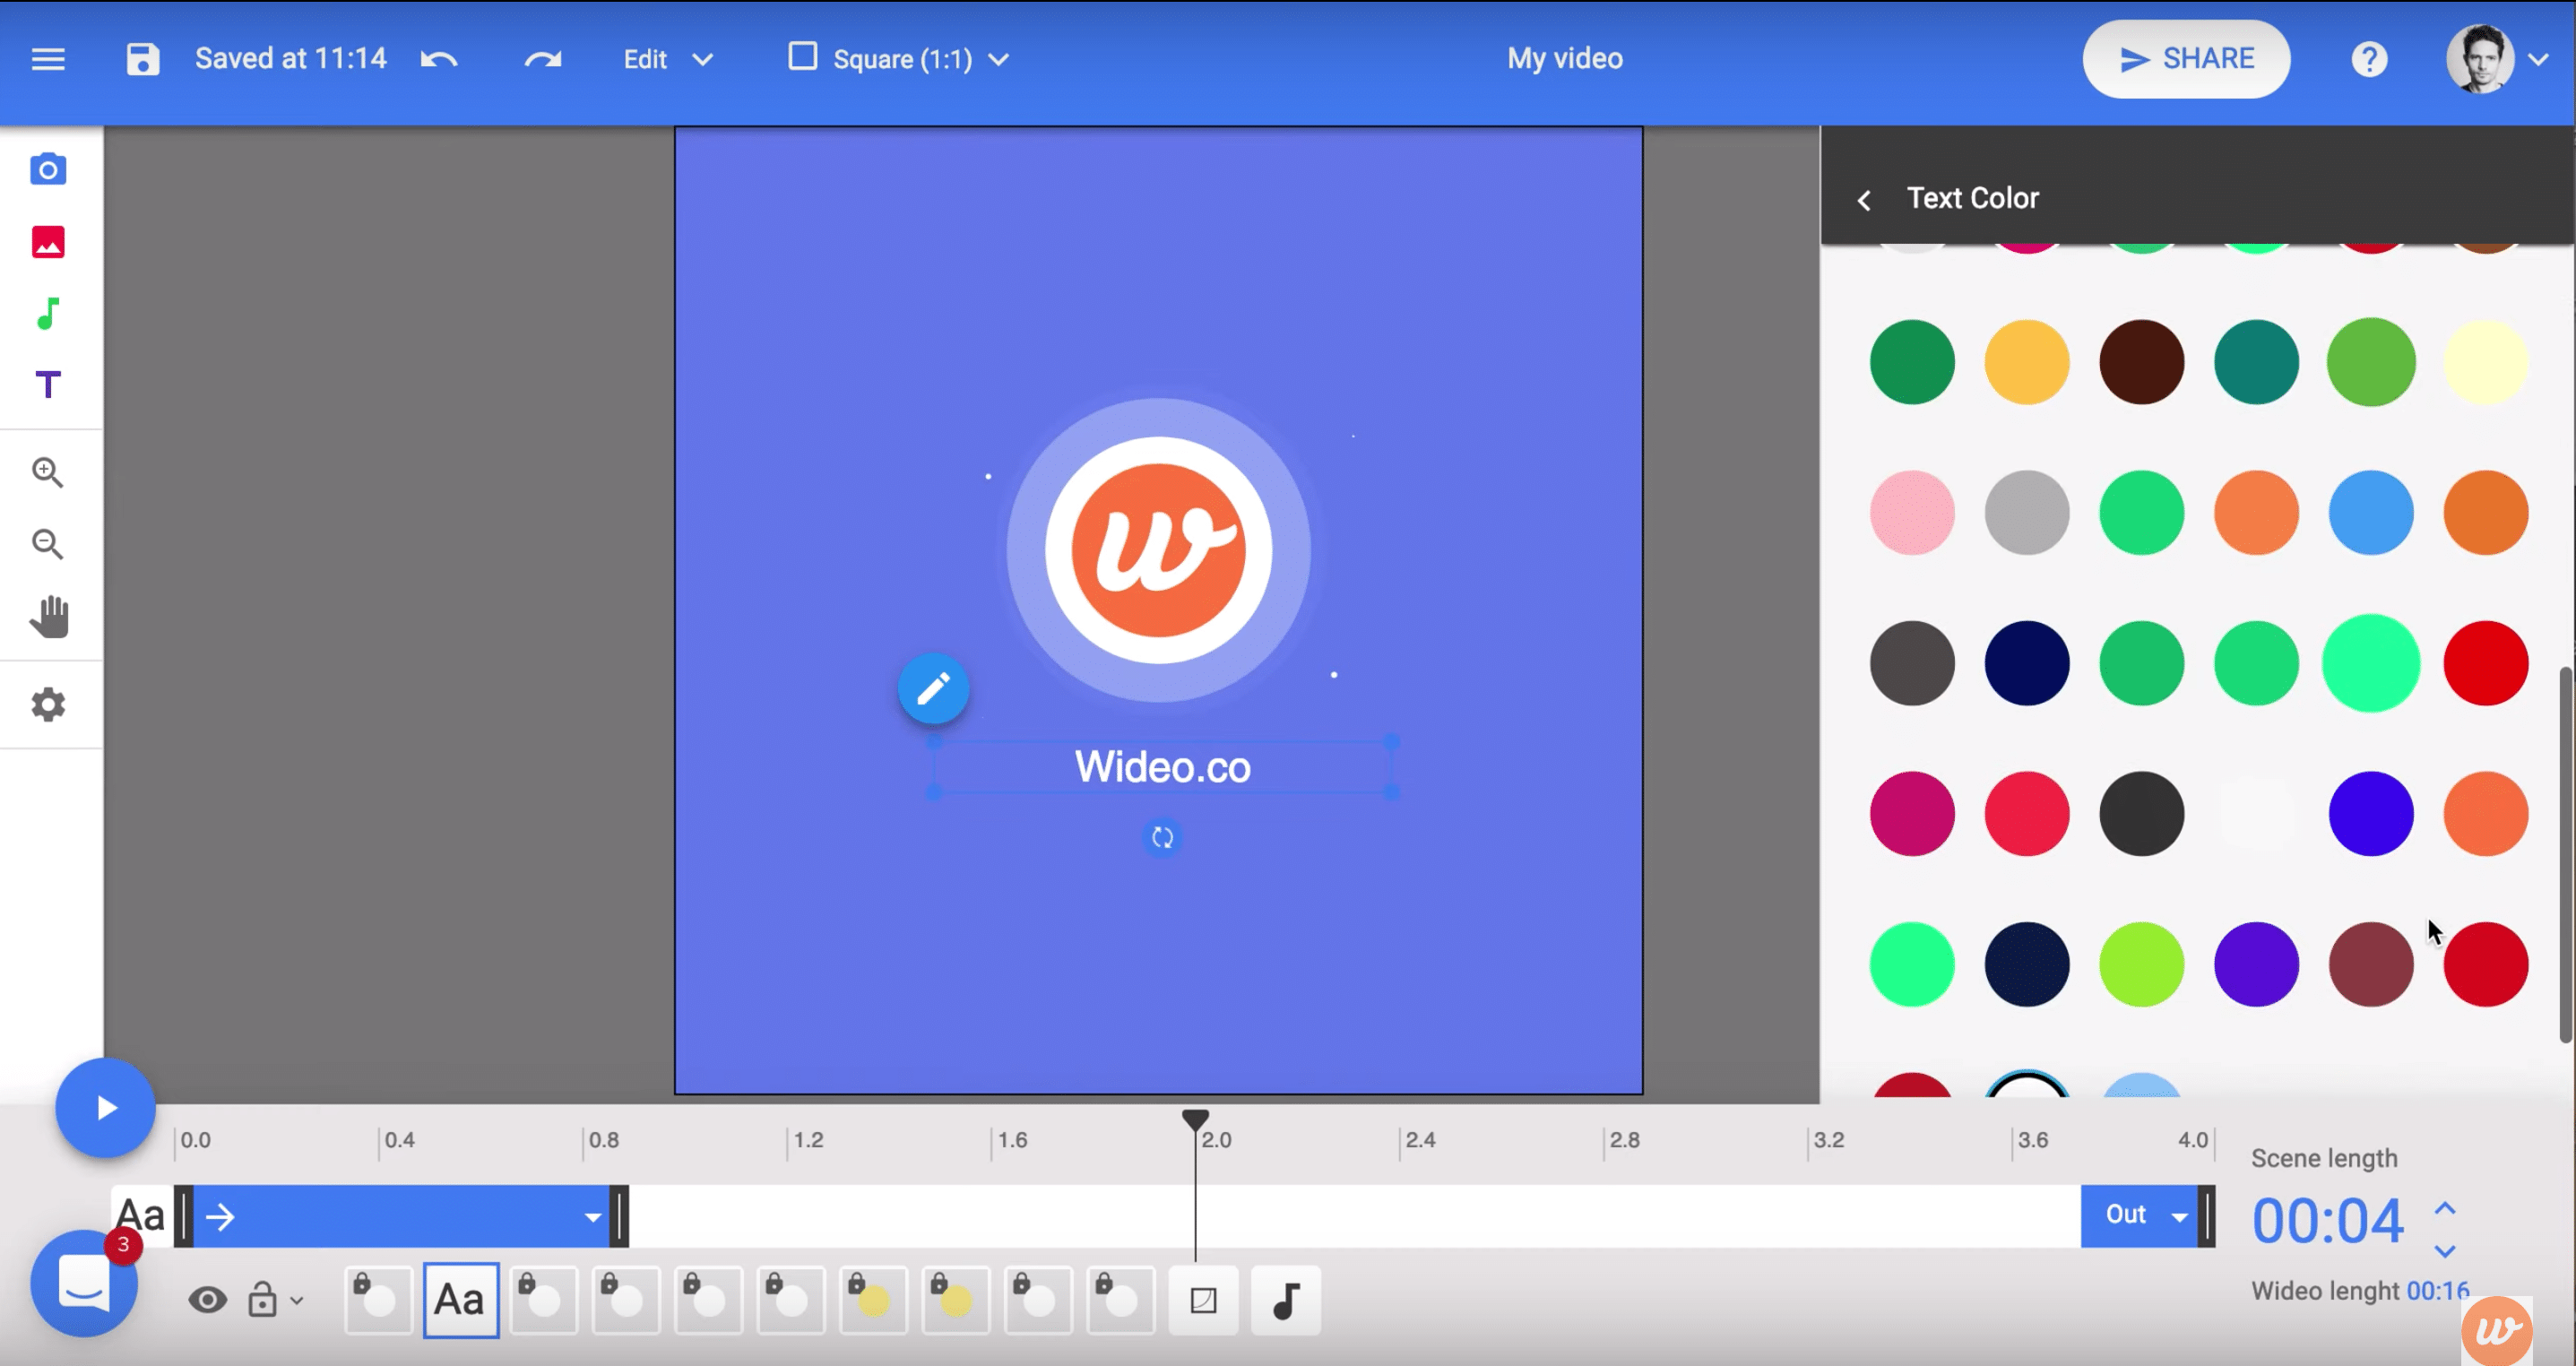This screenshot has height=1366, width=2576.
Task: Pick the pale yellow color swatch
Action: (2486, 362)
